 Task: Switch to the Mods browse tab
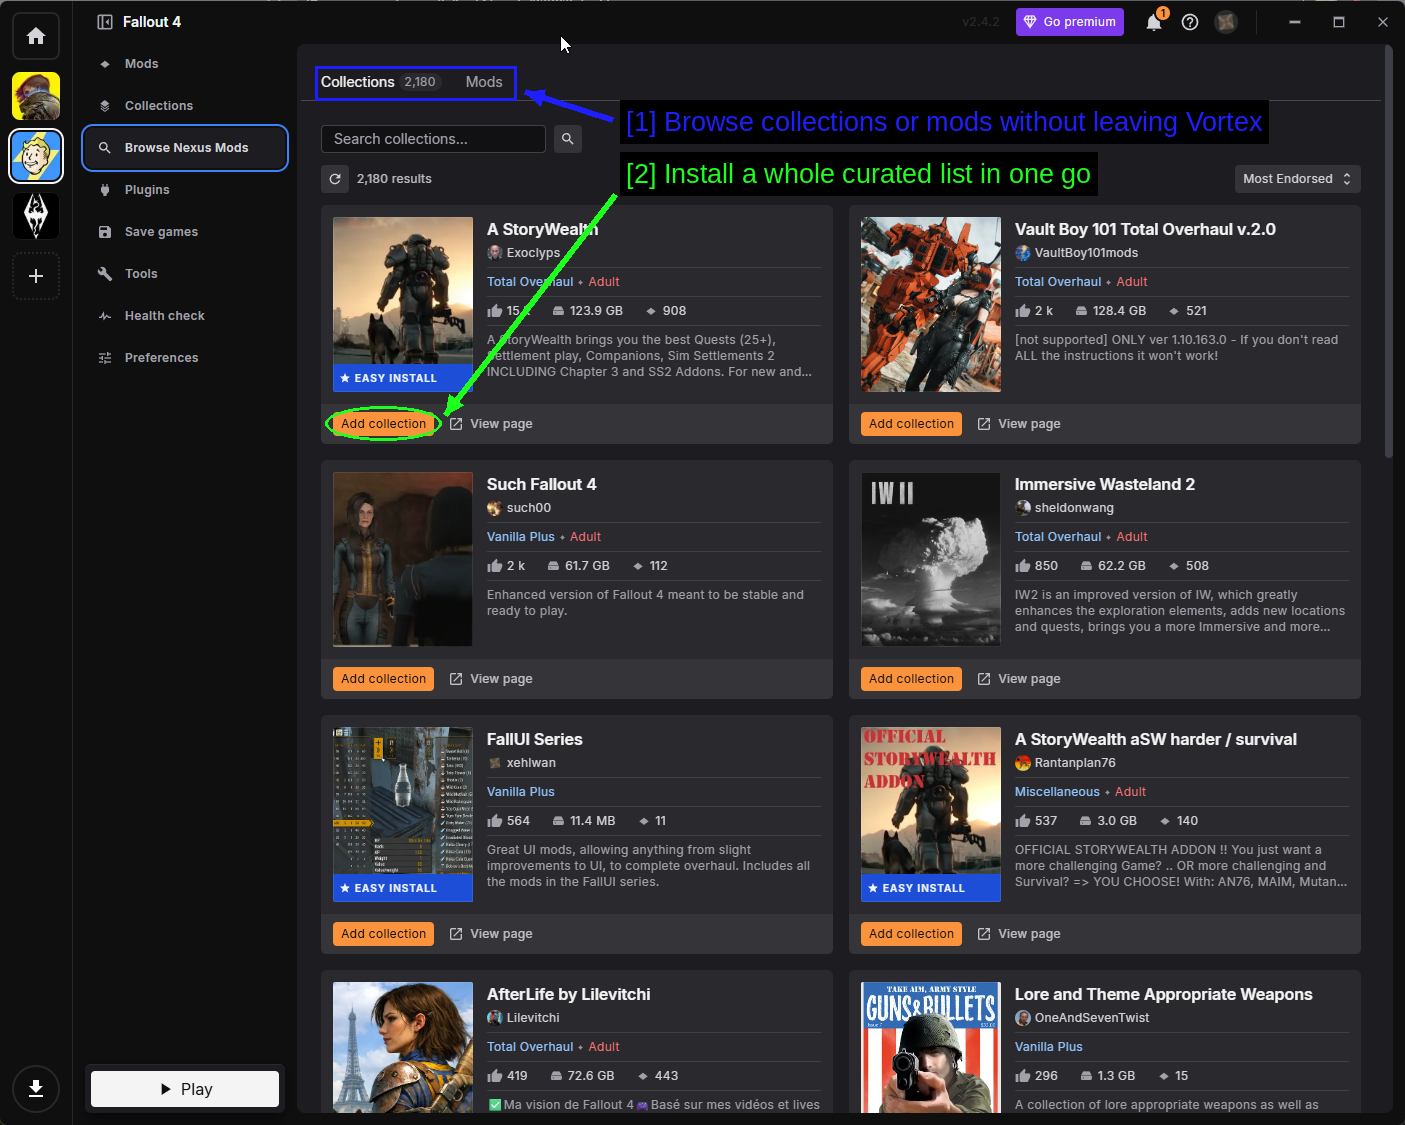[484, 82]
